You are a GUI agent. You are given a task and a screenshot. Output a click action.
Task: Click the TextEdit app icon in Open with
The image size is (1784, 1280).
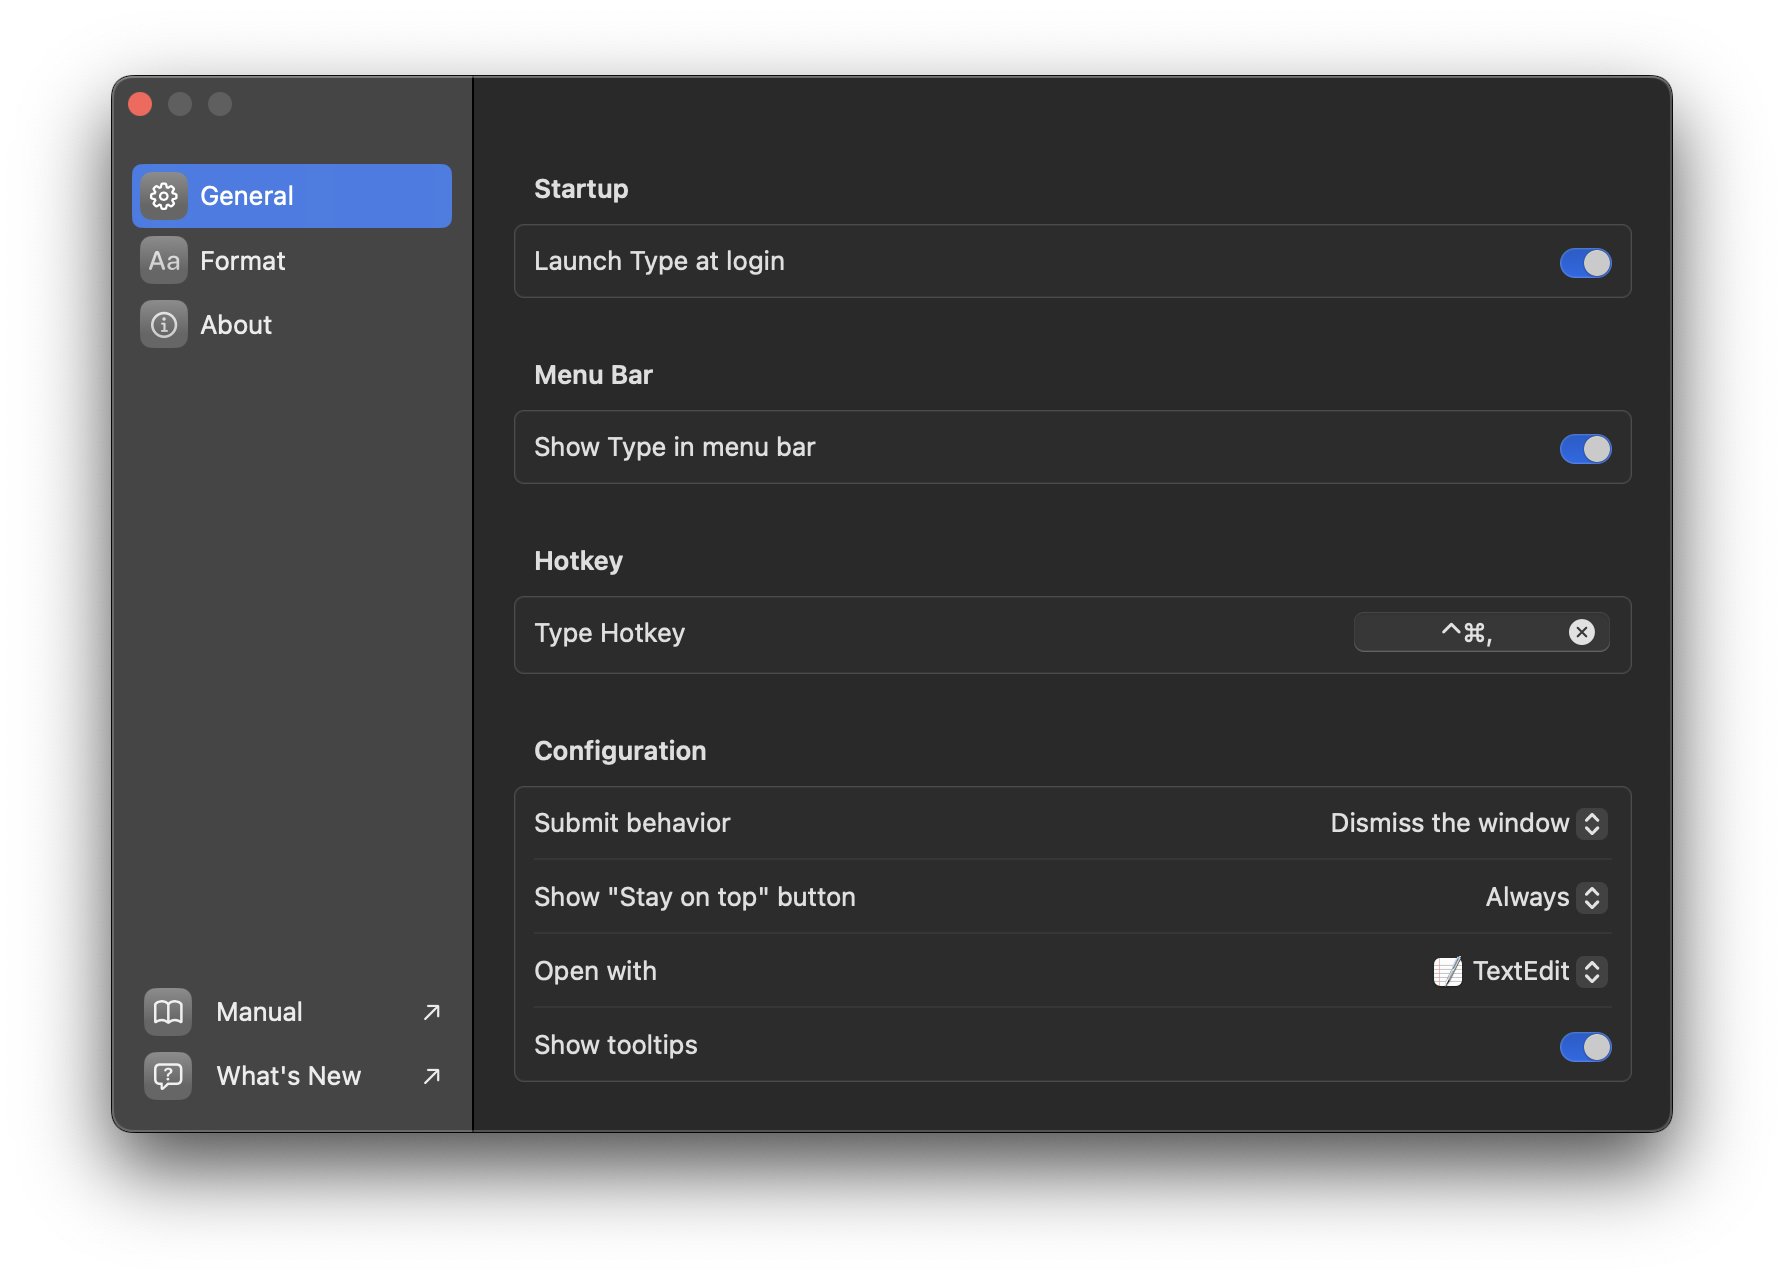point(1448,971)
